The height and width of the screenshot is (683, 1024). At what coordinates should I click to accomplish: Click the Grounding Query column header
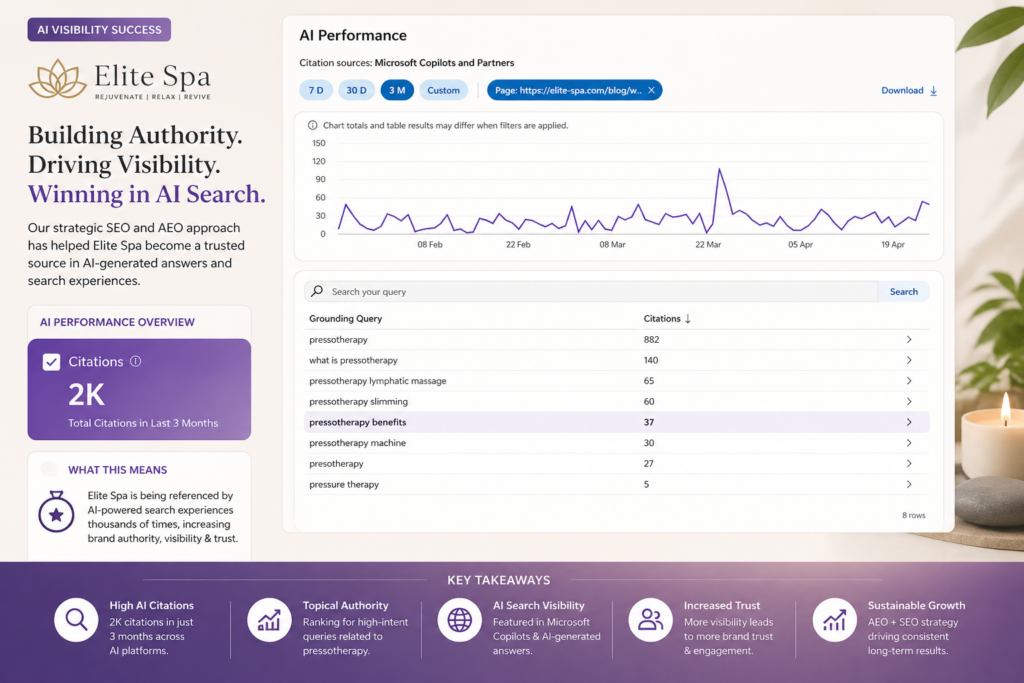tap(345, 319)
